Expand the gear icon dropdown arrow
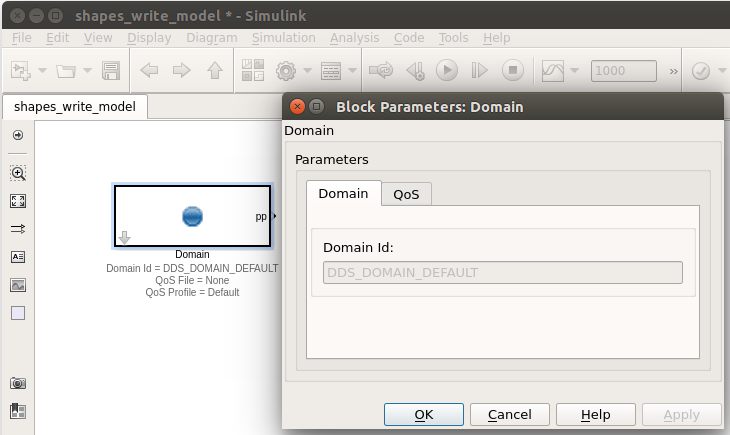This screenshot has height=435, width=730. pos(307,71)
